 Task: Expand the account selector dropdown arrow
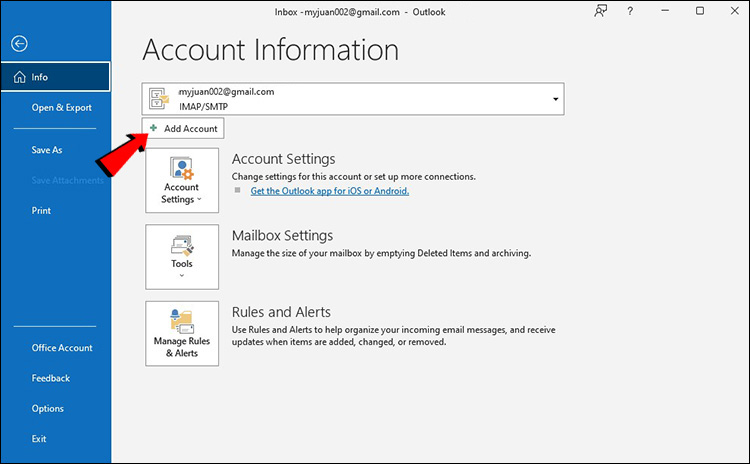555,99
